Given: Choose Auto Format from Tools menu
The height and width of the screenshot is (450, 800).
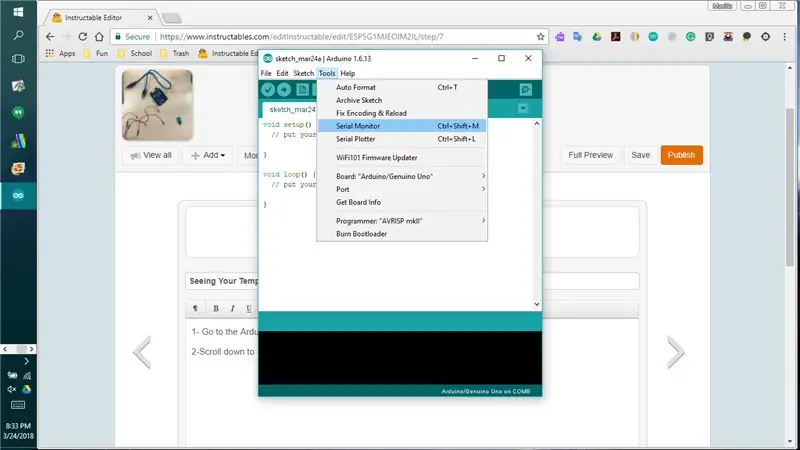Looking at the screenshot, I should coord(402,87).
